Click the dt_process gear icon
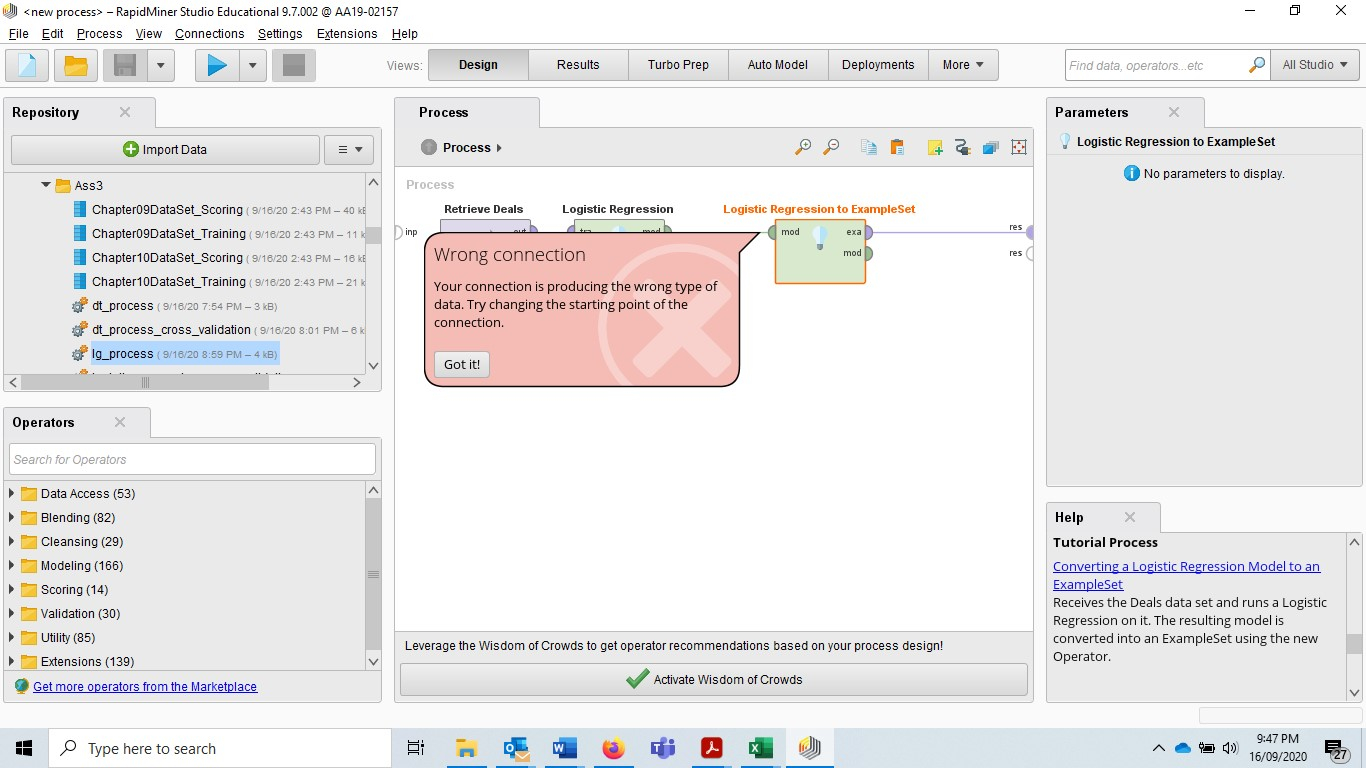This screenshot has width=1366, height=768. (80, 306)
